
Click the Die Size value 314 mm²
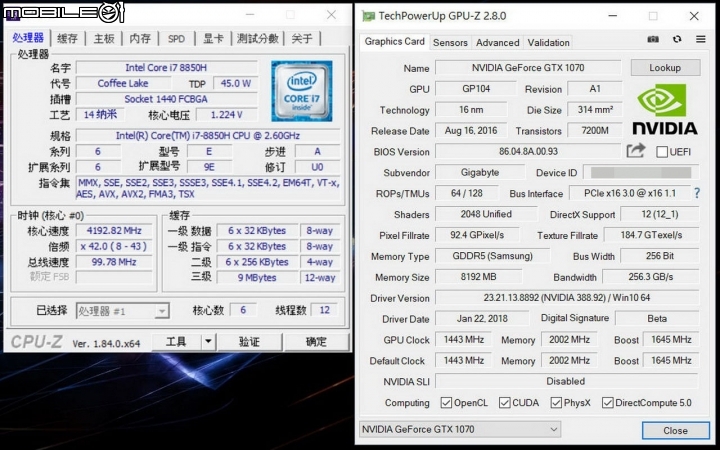coord(595,109)
